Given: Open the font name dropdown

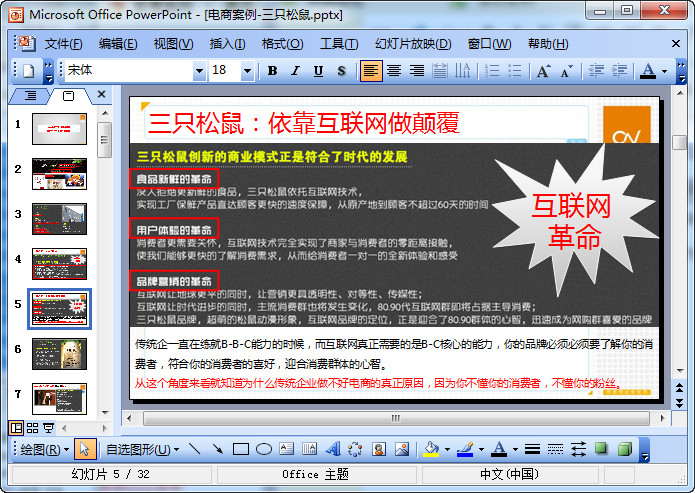Looking at the screenshot, I should (199, 71).
